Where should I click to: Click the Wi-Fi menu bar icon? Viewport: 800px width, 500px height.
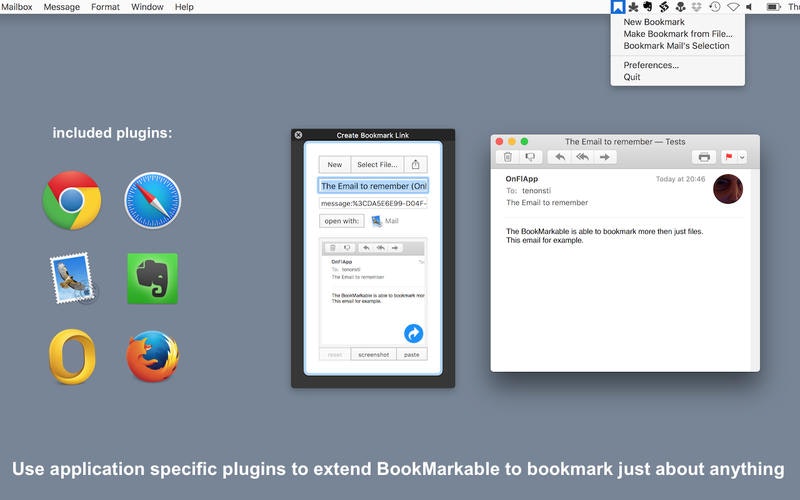click(733, 7)
